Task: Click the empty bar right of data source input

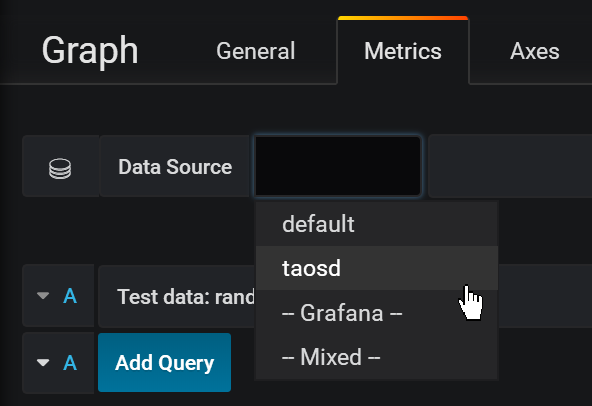Action: click(510, 166)
